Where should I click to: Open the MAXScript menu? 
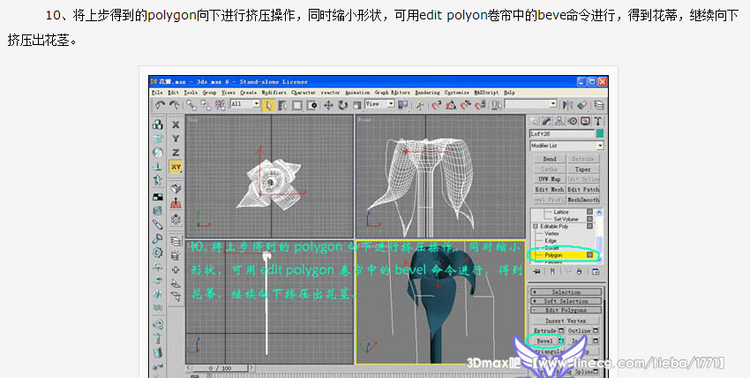(486, 93)
